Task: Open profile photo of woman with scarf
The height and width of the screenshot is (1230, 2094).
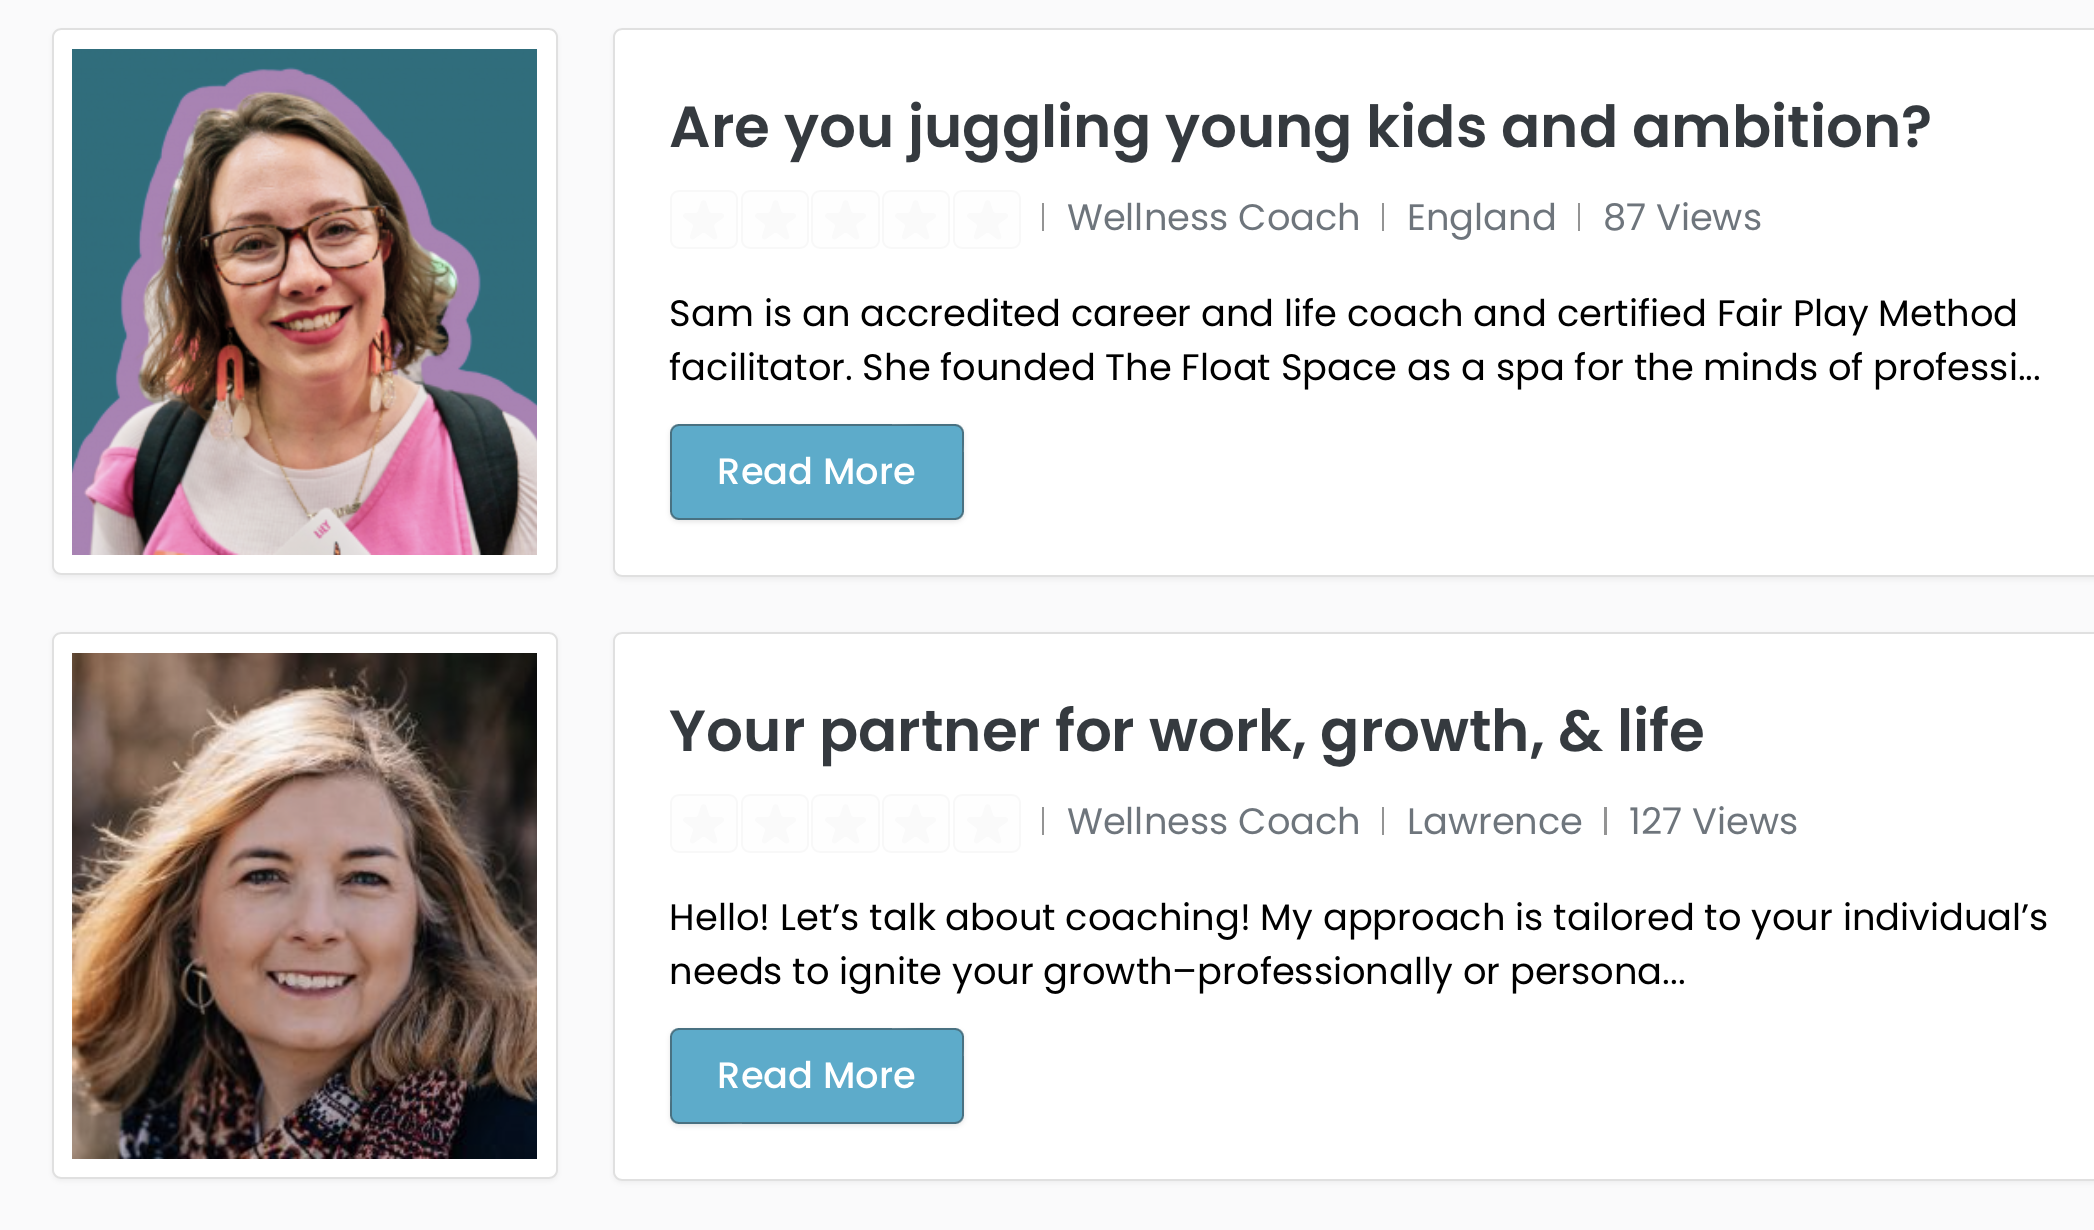Action: 304,906
